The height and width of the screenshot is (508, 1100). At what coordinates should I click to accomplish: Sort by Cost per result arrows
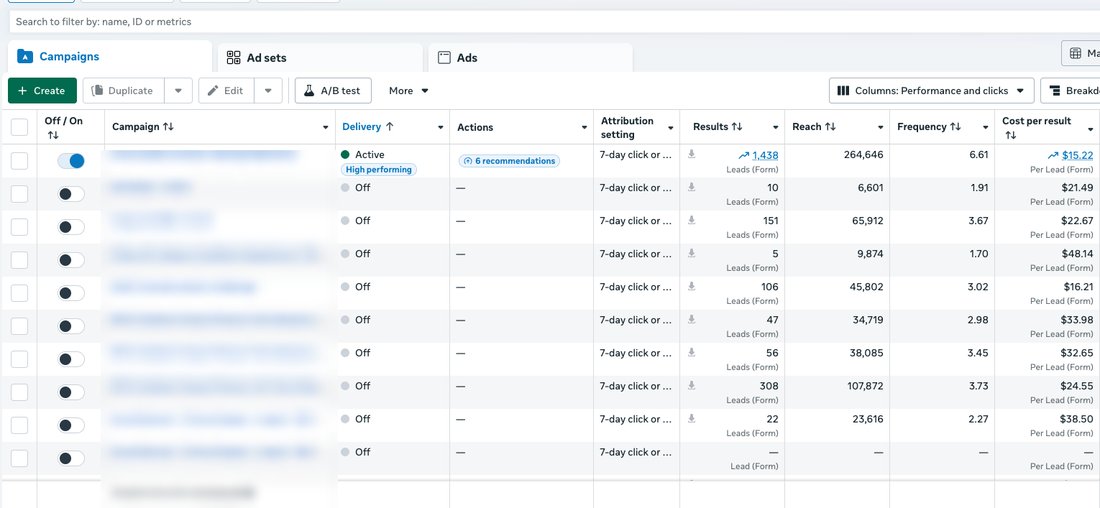pos(1011,135)
